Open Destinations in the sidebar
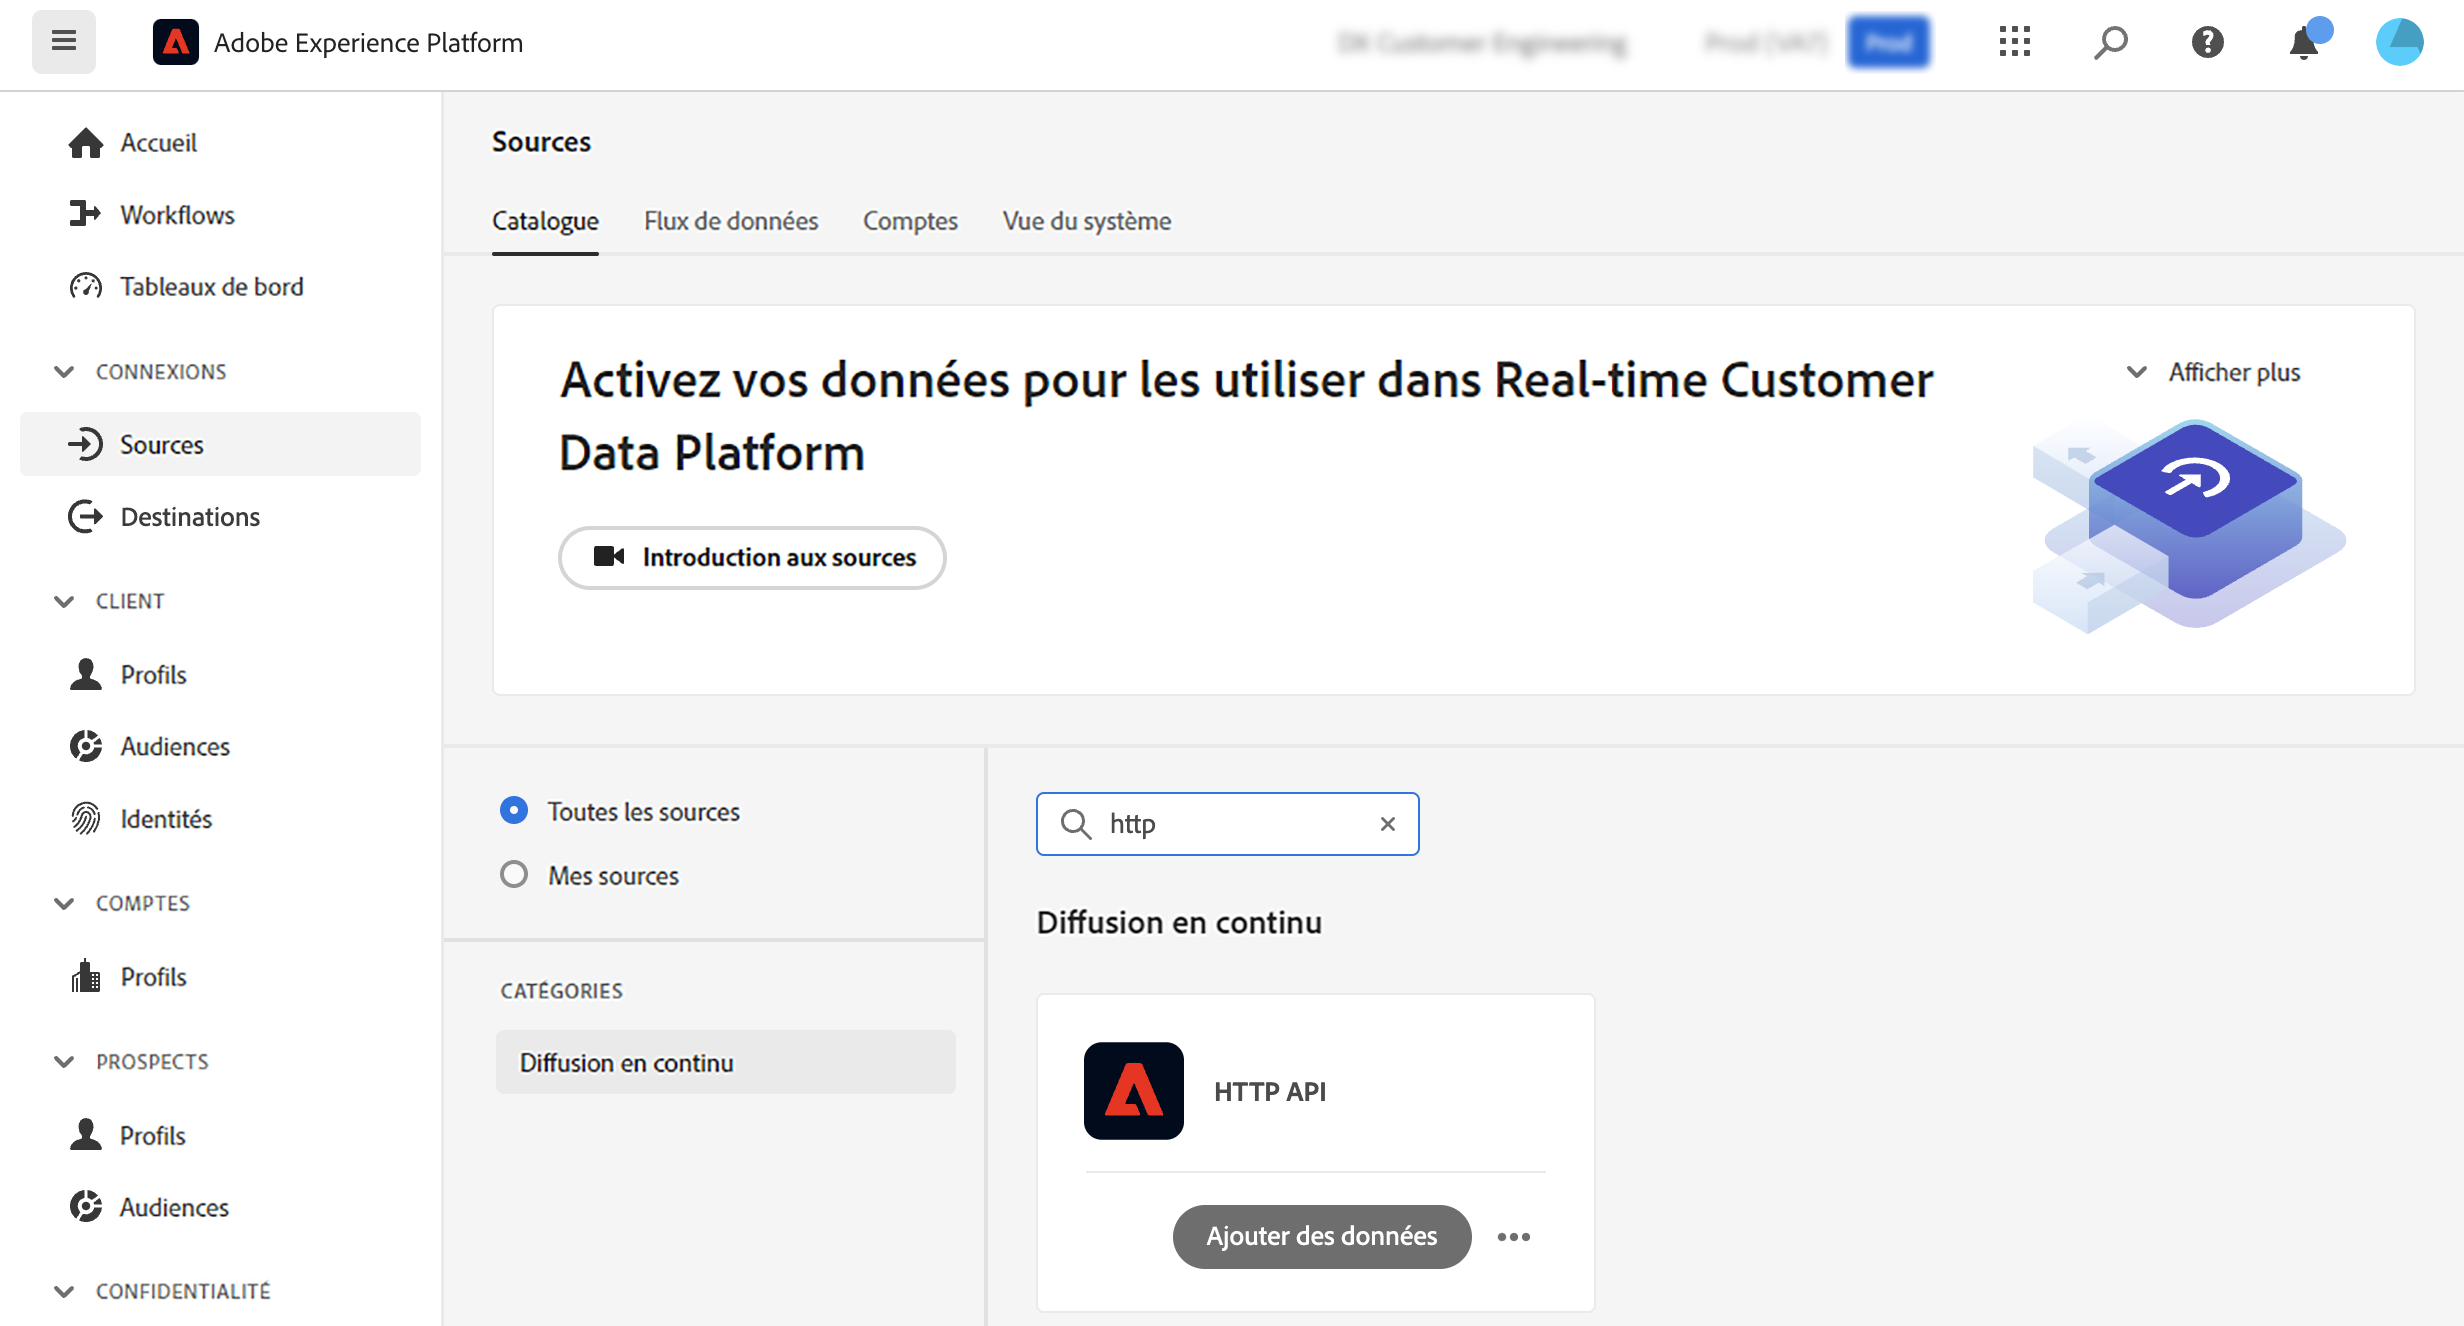The width and height of the screenshot is (2464, 1326). (190, 517)
